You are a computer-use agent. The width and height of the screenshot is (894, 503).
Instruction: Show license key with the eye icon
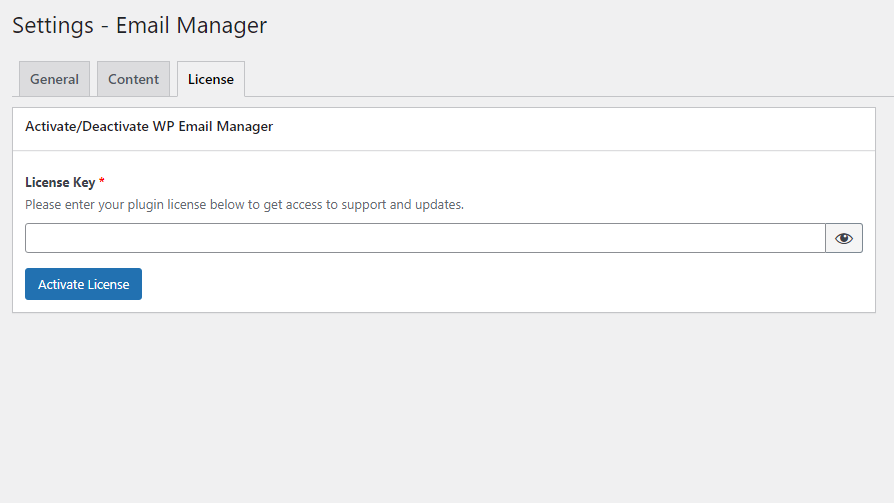pos(844,238)
